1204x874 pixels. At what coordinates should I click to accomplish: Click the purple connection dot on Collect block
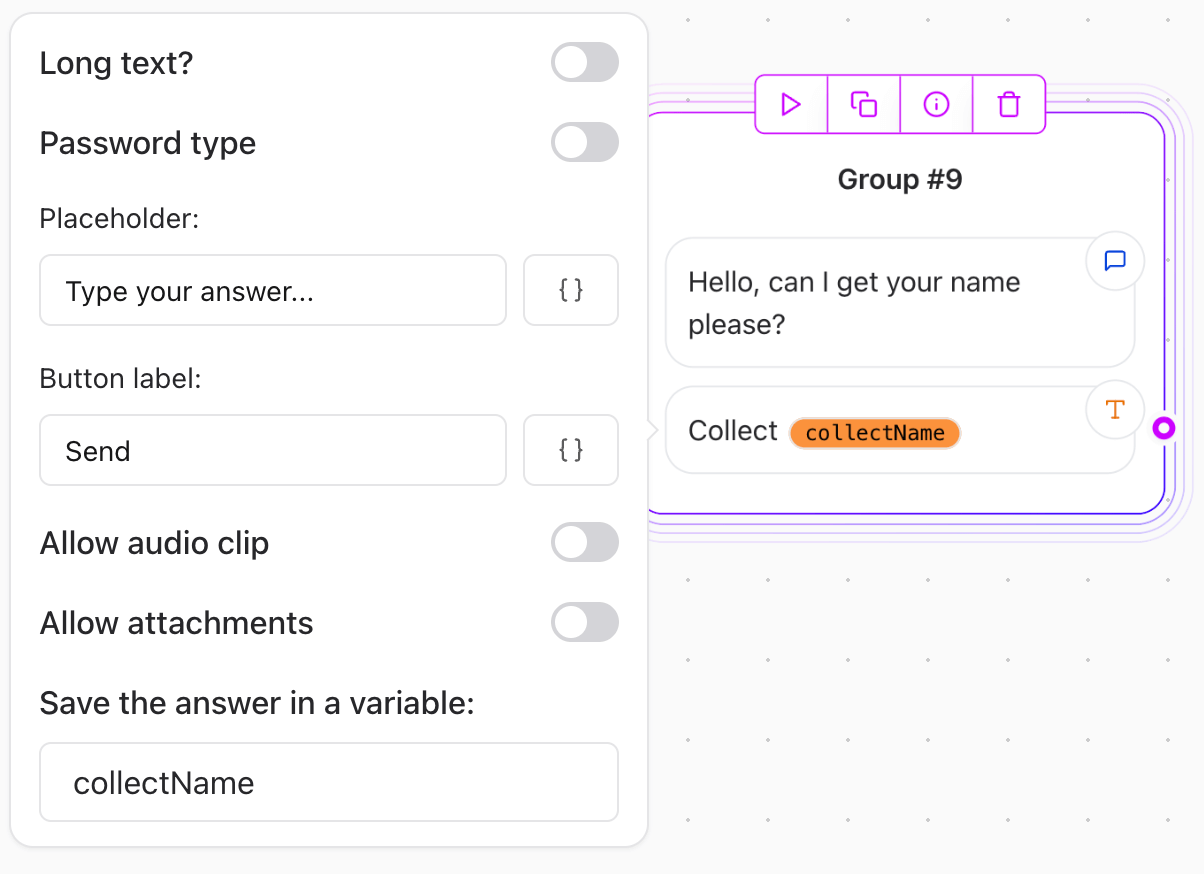pyautogui.click(x=1164, y=428)
